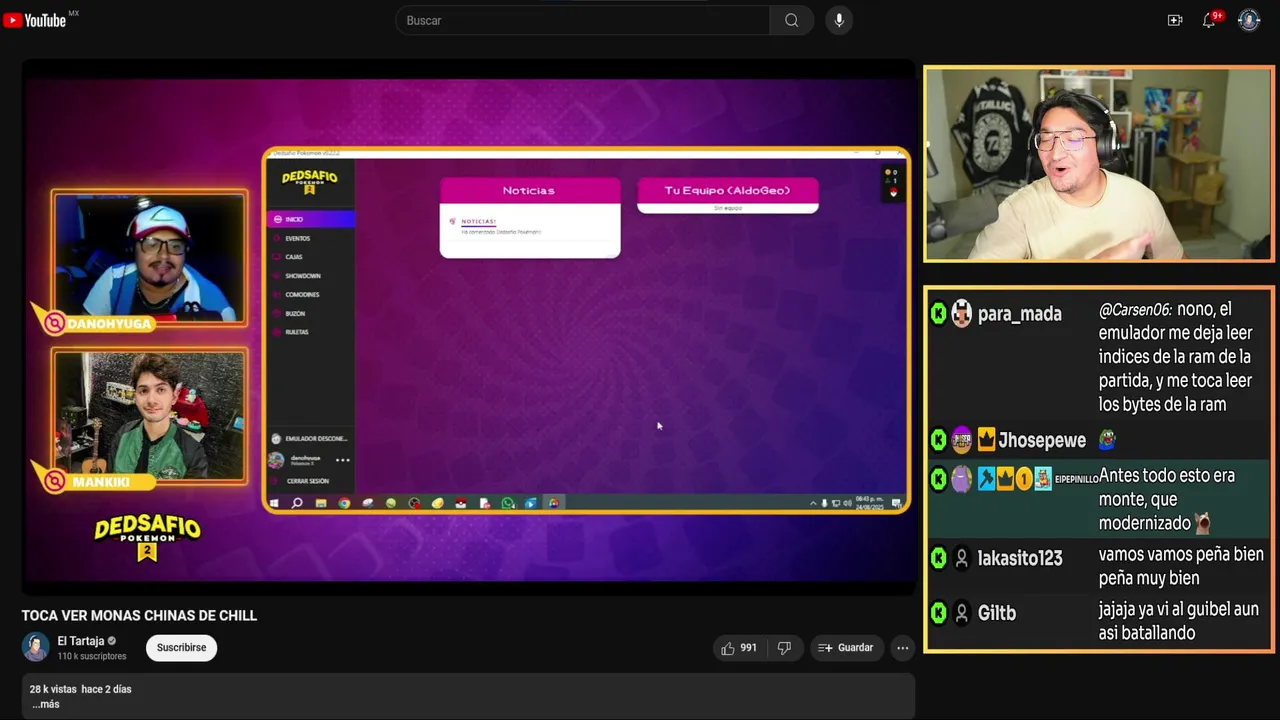Select COMODINES in the Dedsafio sidebar
This screenshot has height=720, width=1280.
[x=310, y=294]
